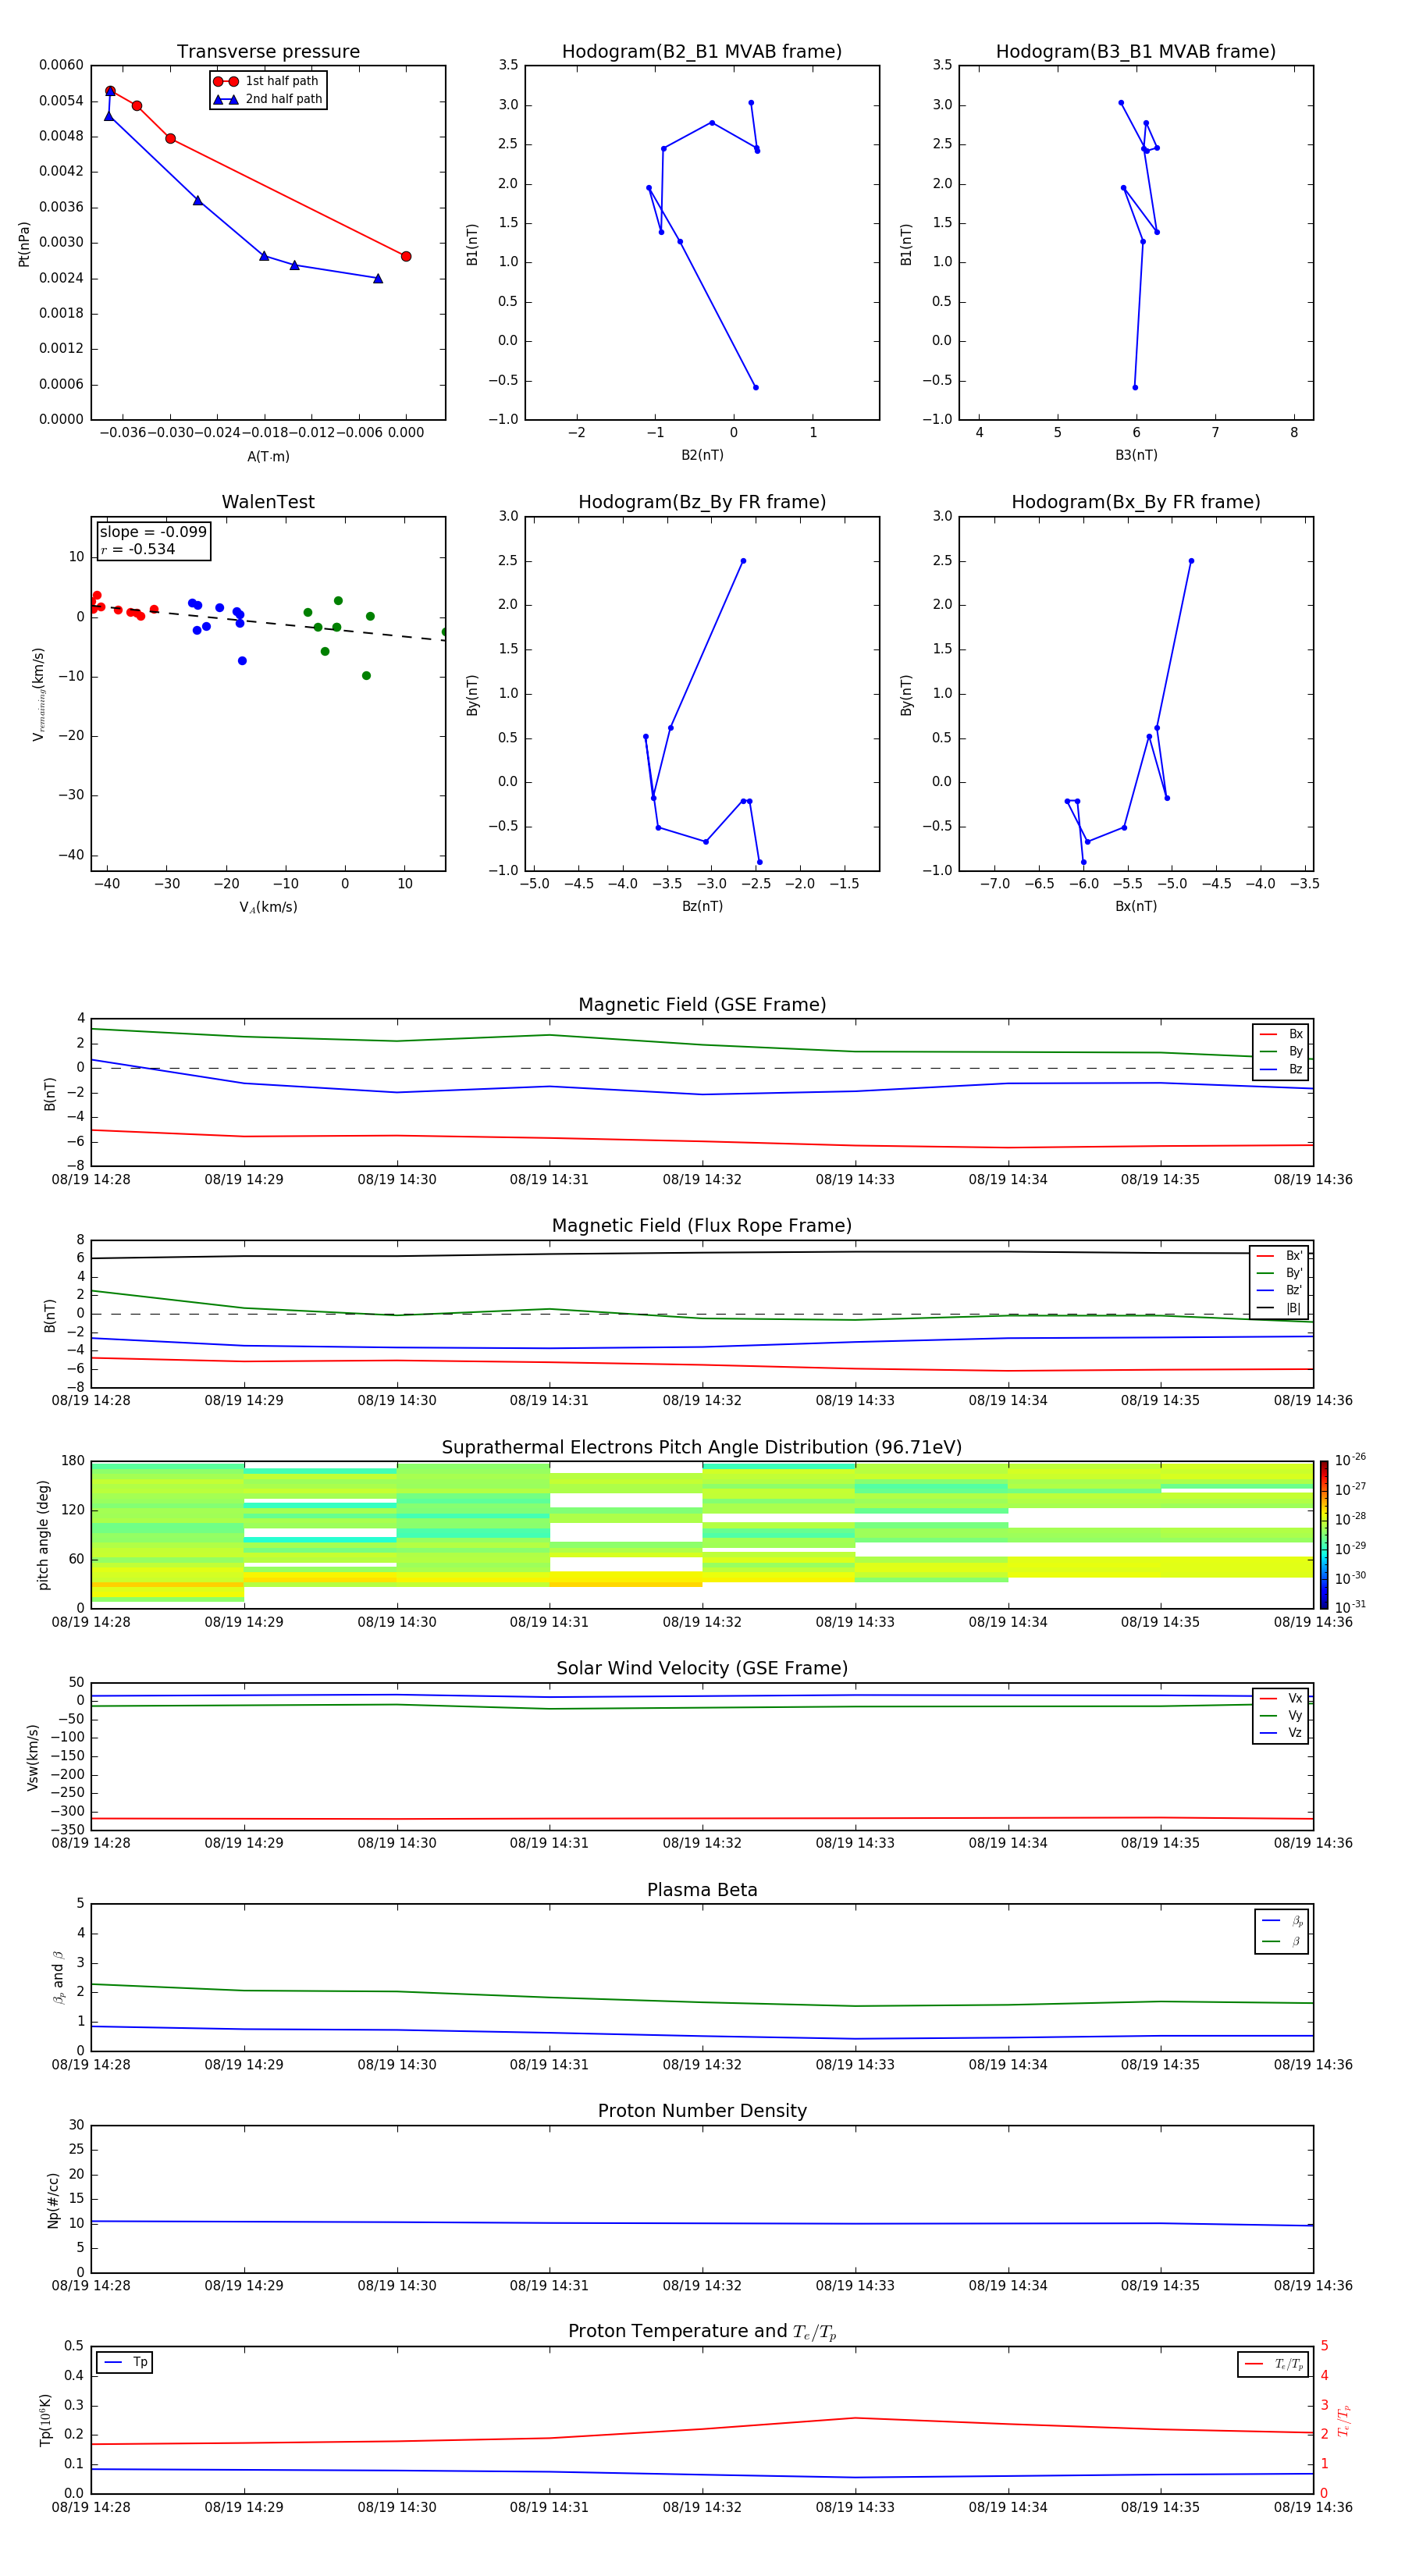The height and width of the screenshot is (2576, 1405).
Task: Click the By entry in GSE field legend
Action: pyautogui.click(x=1282, y=1051)
